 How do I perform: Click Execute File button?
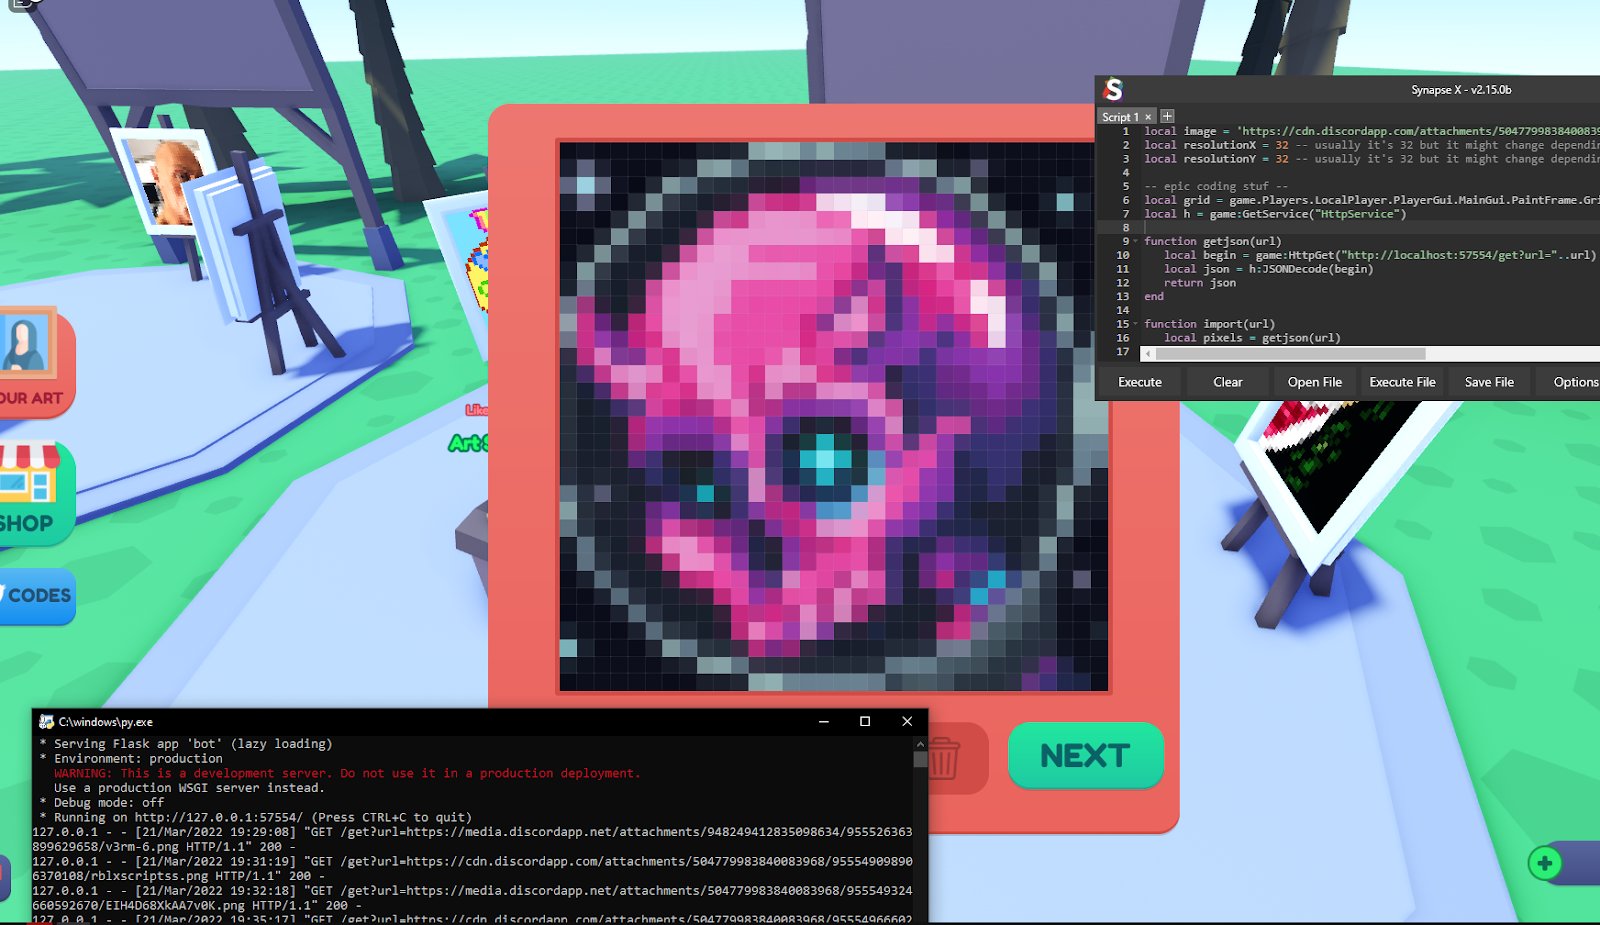pyautogui.click(x=1402, y=382)
